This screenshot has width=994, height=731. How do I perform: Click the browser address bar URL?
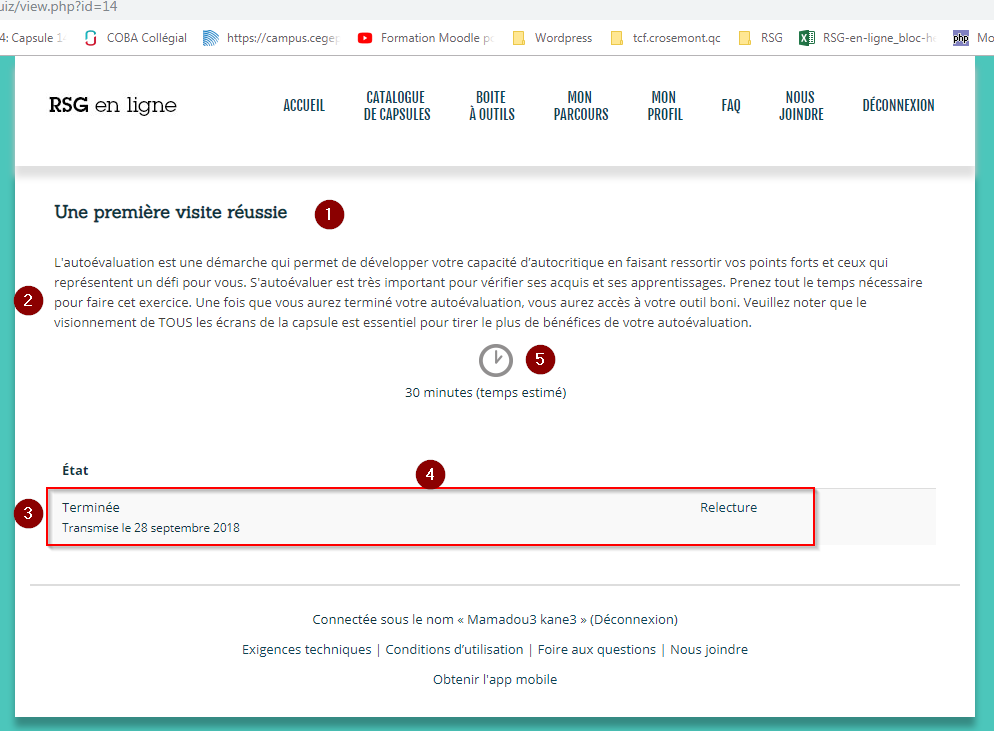(60, 7)
